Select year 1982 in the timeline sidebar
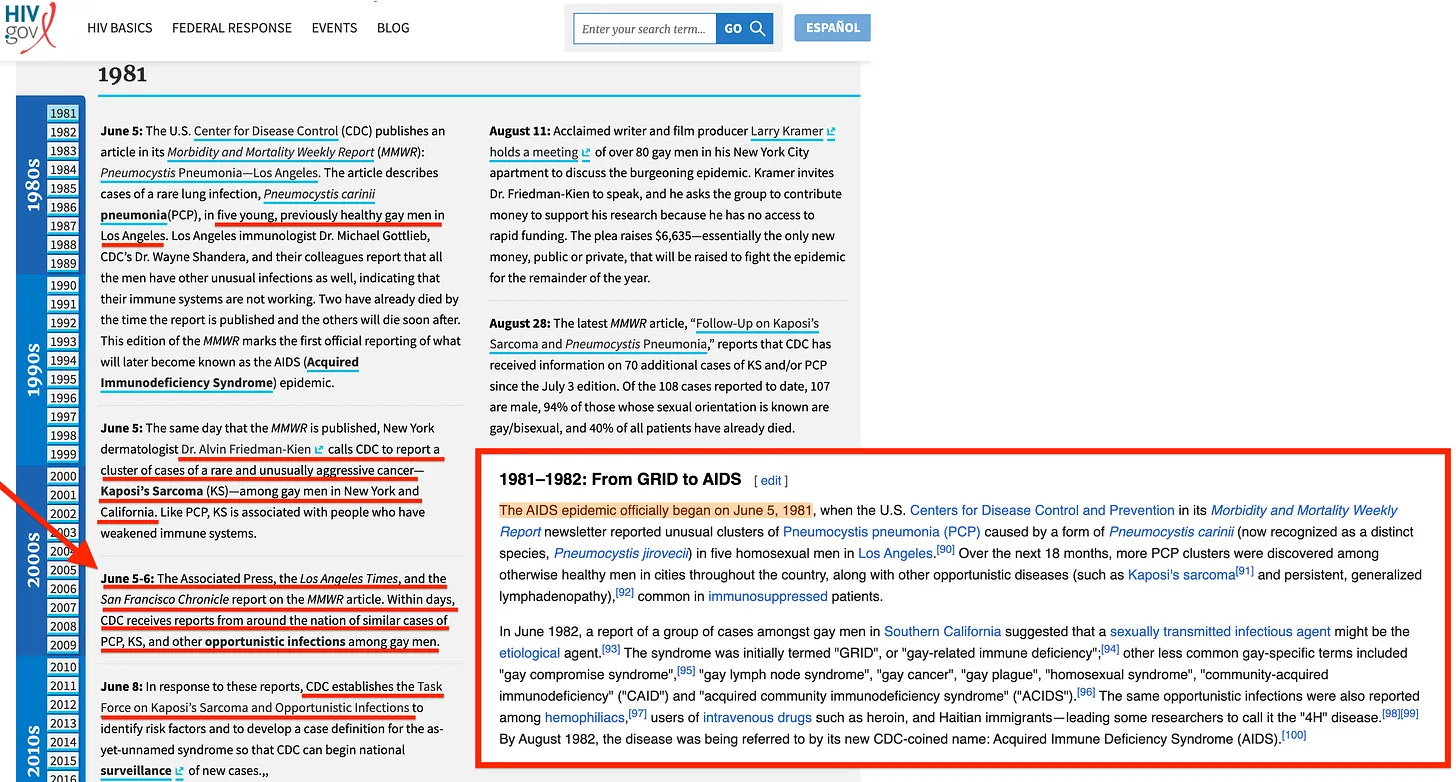 [x=63, y=132]
